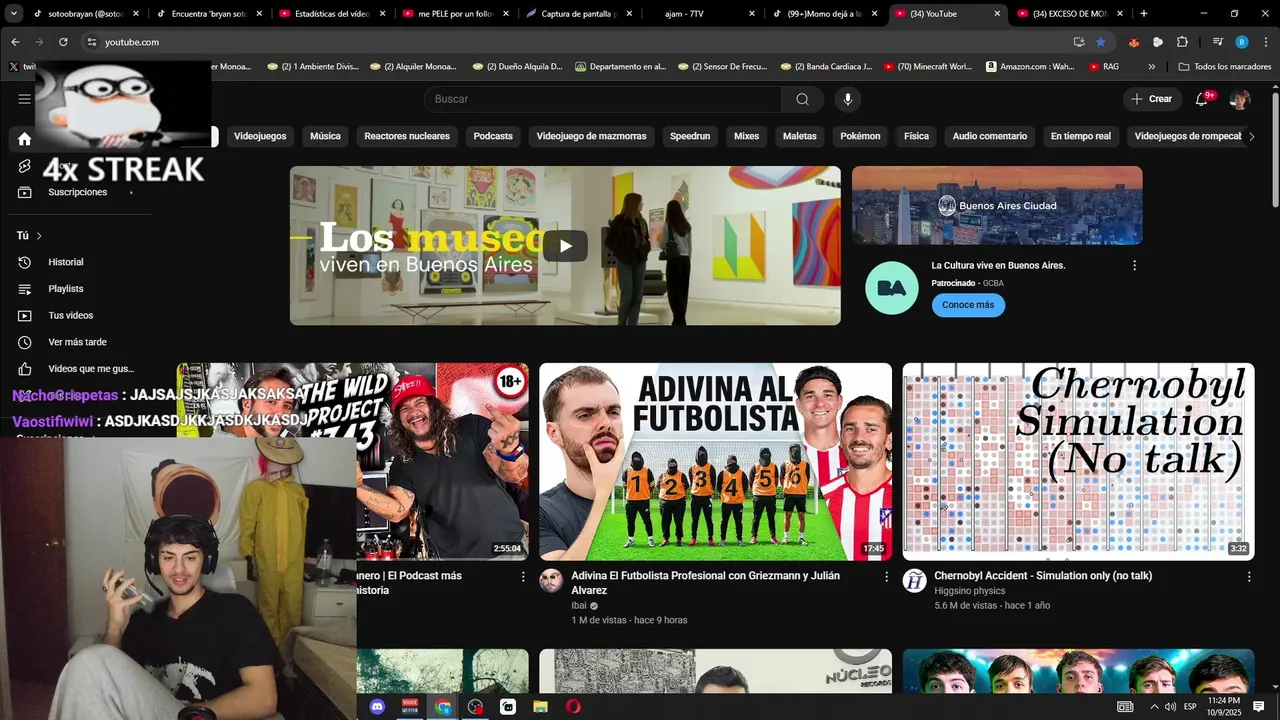
Task: Click the Conoce más button
Action: [x=968, y=305]
